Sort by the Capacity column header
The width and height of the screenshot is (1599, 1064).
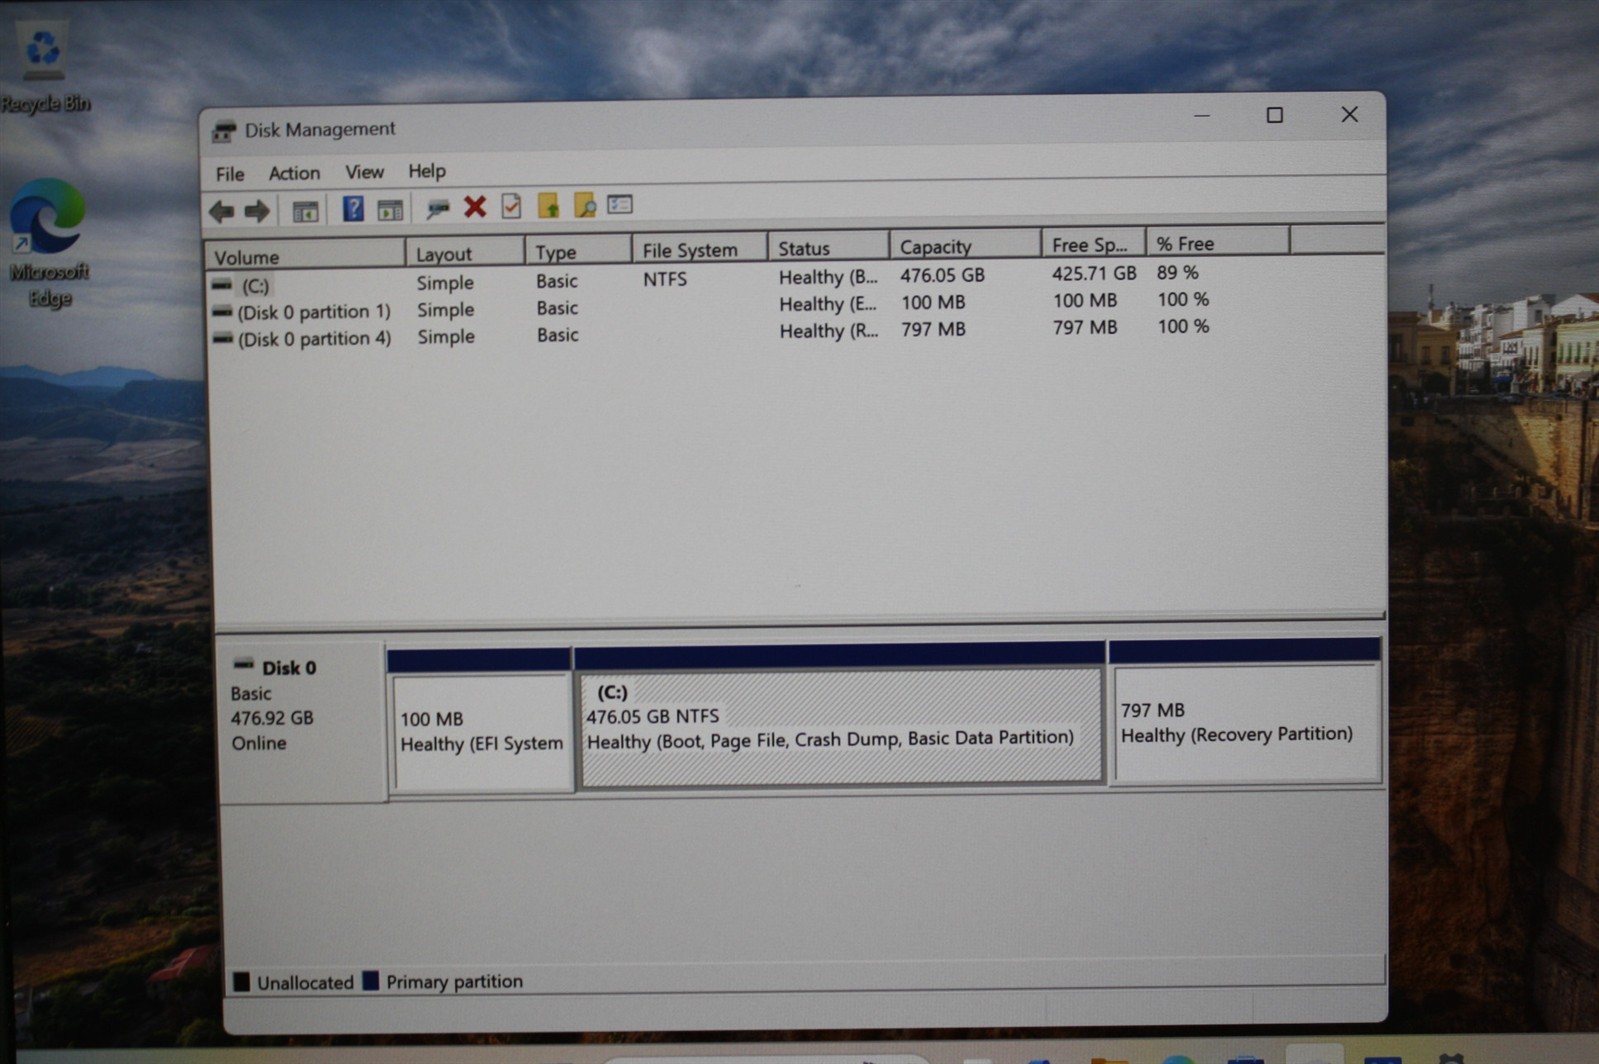[x=965, y=245]
